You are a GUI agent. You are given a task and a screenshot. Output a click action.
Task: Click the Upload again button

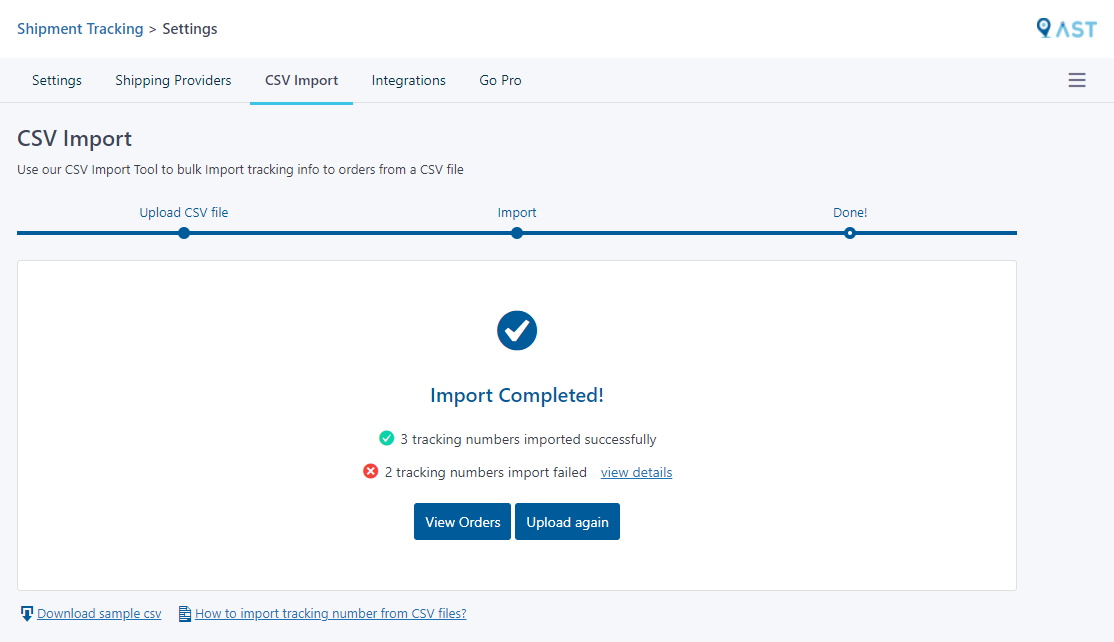coord(567,521)
